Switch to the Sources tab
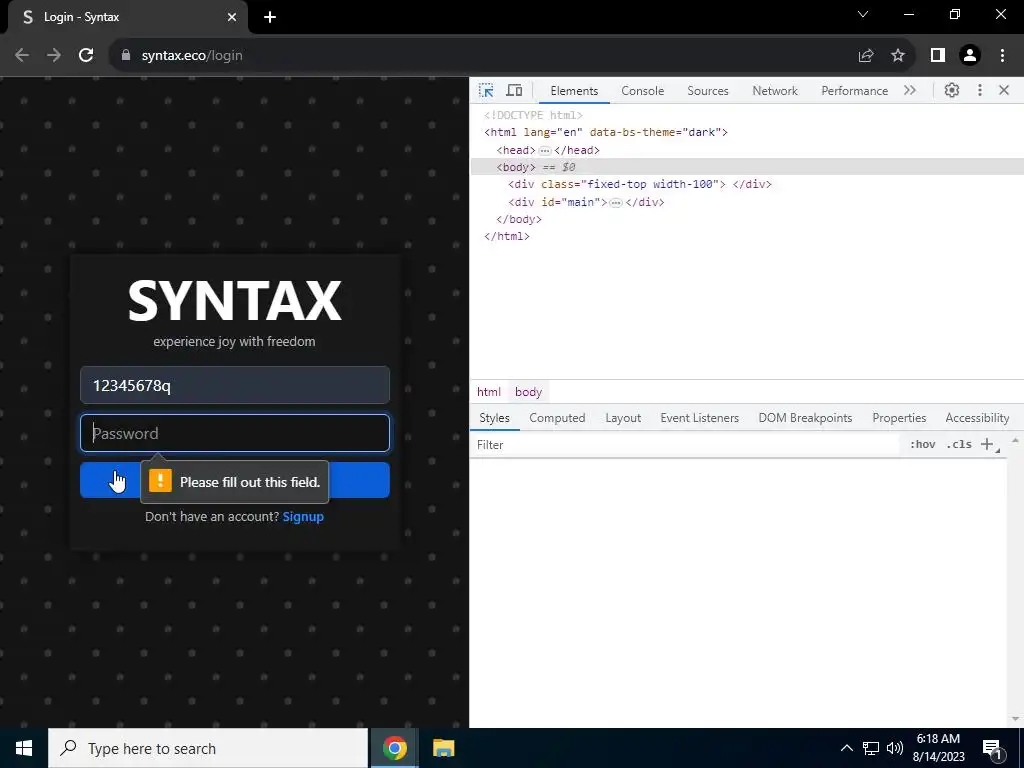Image resolution: width=1024 pixels, height=768 pixels. tap(707, 91)
